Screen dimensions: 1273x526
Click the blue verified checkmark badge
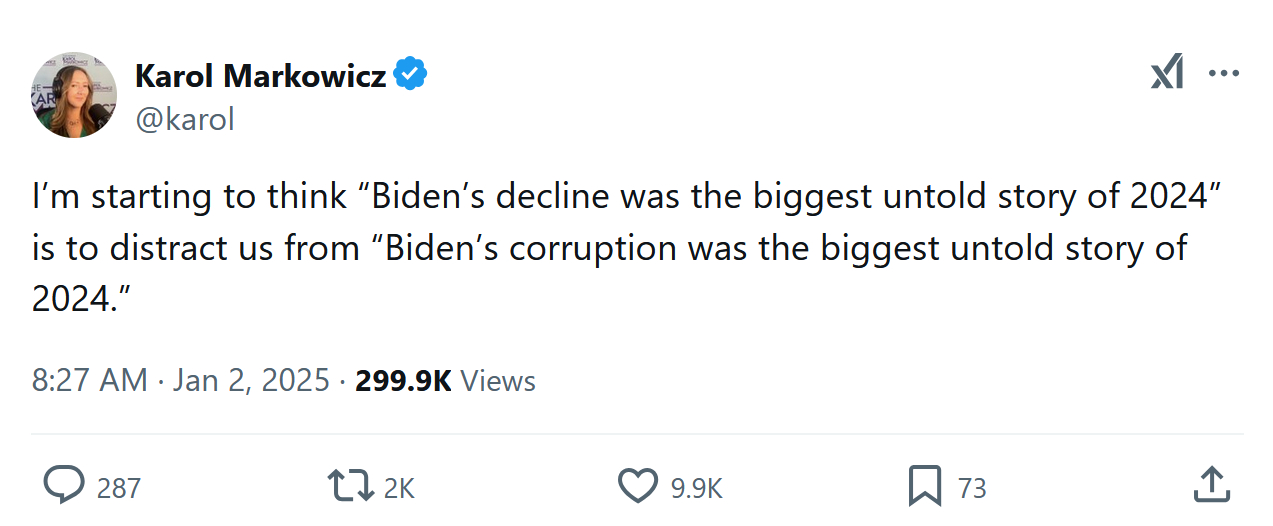pos(410,74)
